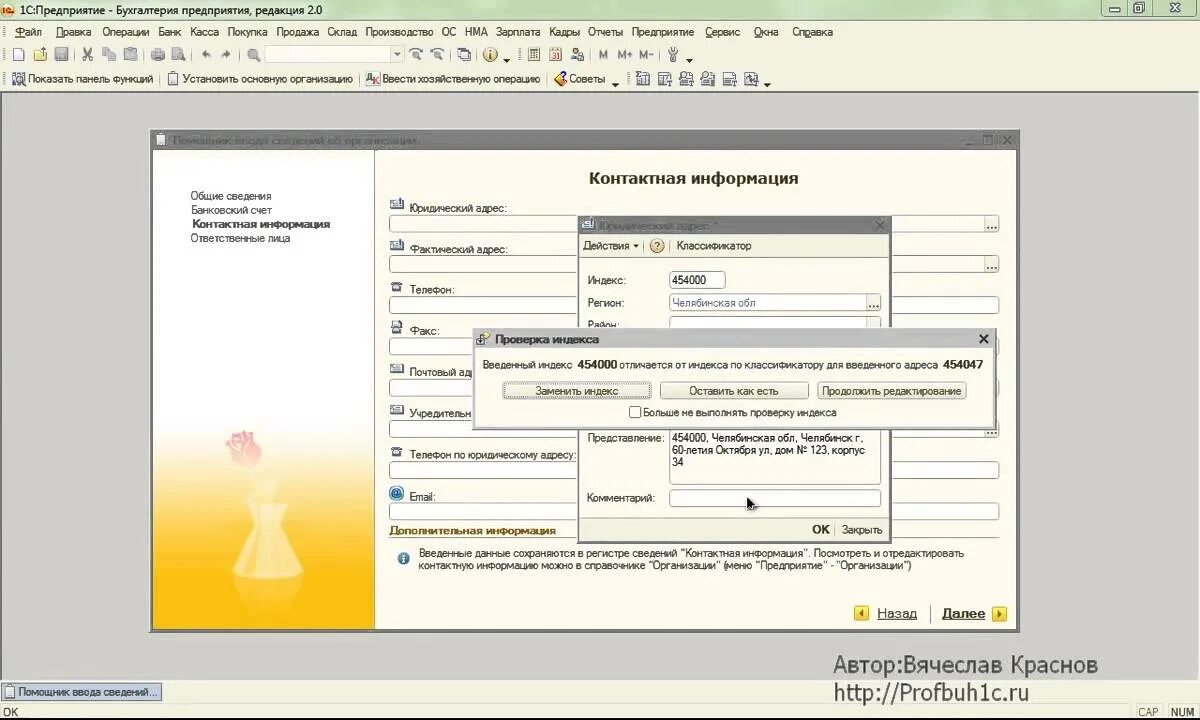1200x720 pixels.
Task: Select Общие сведения step in sidebar
Action: point(231,196)
